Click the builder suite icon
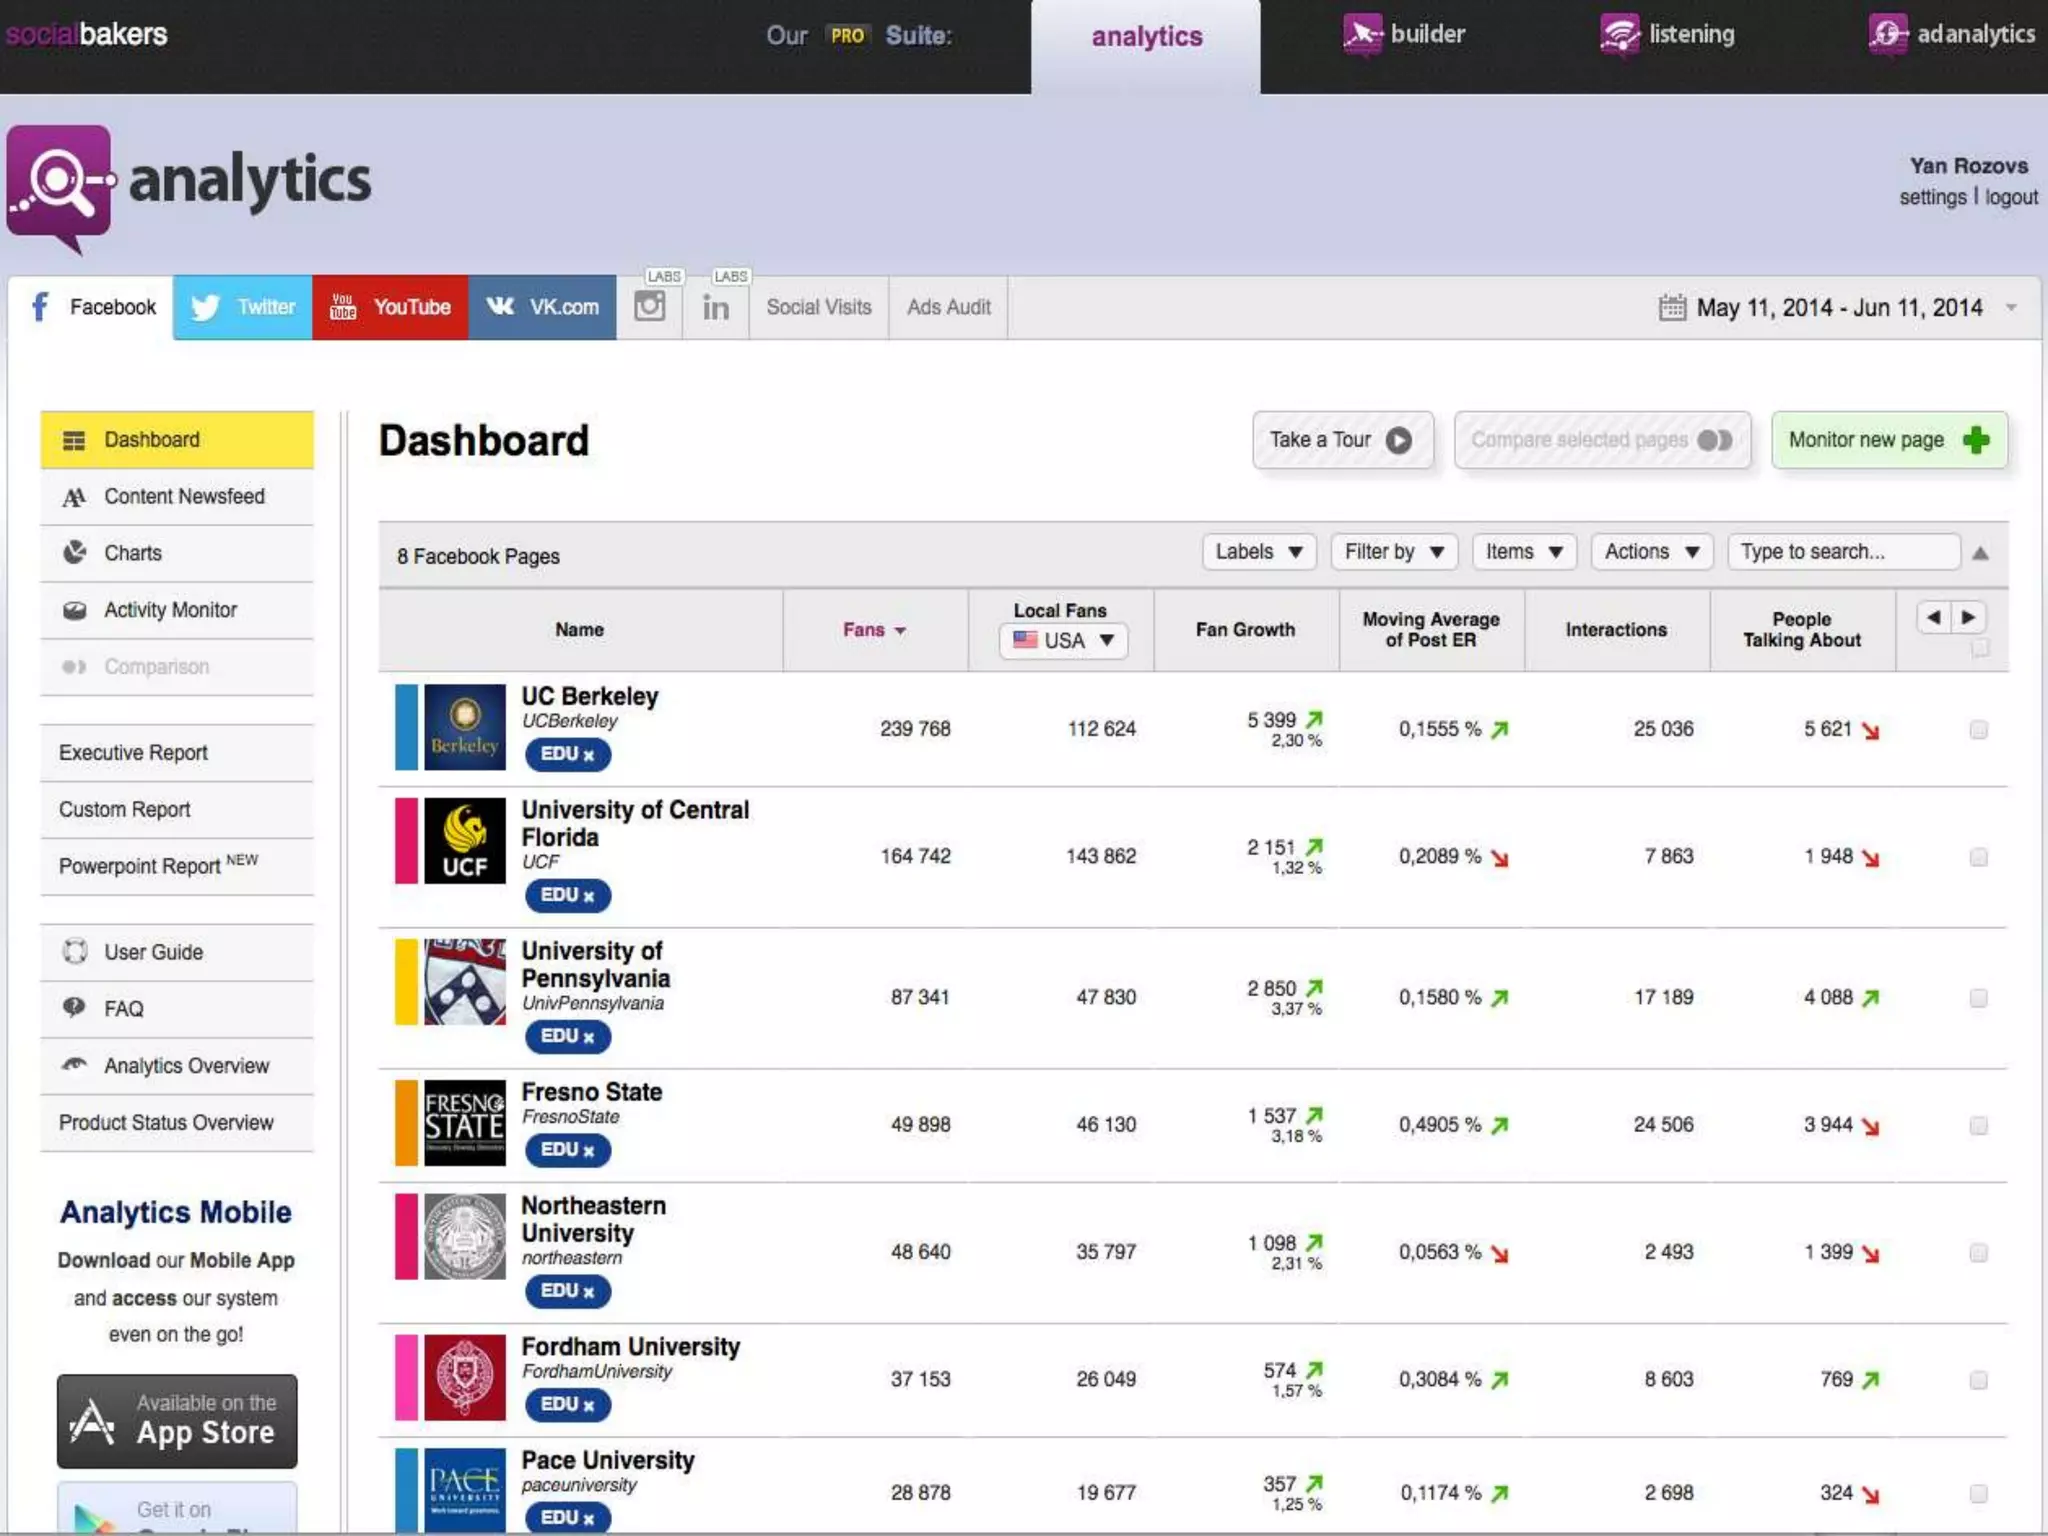This screenshot has width=2048, height=1536. 1361,34
